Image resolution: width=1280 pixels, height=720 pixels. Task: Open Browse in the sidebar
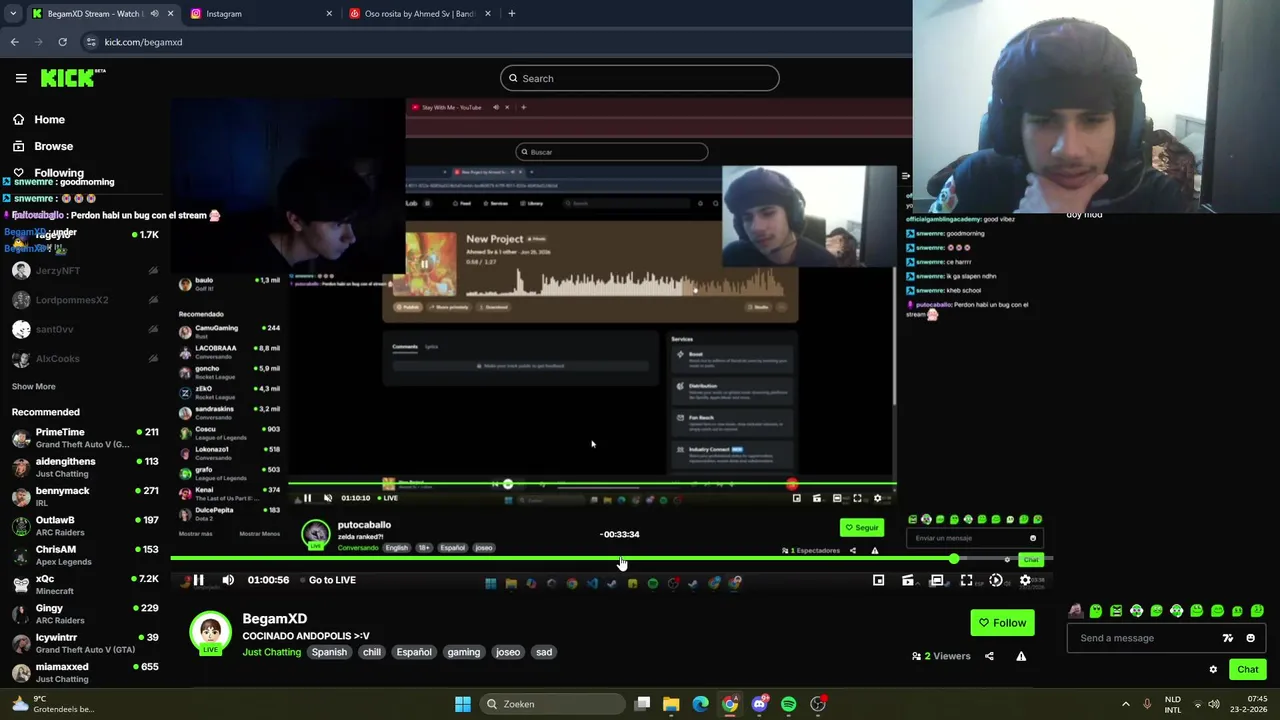pyautogui.click(x=43, y=146)
